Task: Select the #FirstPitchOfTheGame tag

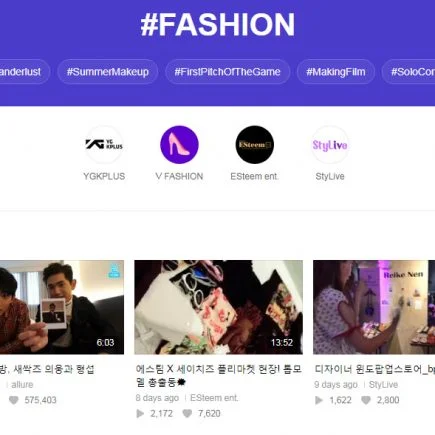Action: [x=227, y=72]
